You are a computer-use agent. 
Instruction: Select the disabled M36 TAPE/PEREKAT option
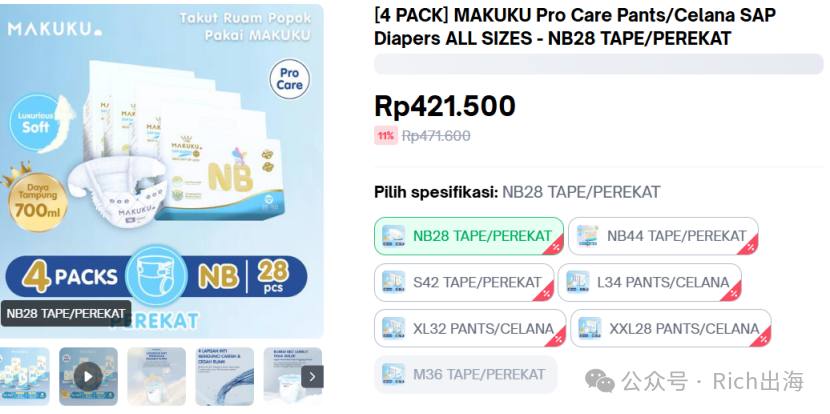pos(466,374)
